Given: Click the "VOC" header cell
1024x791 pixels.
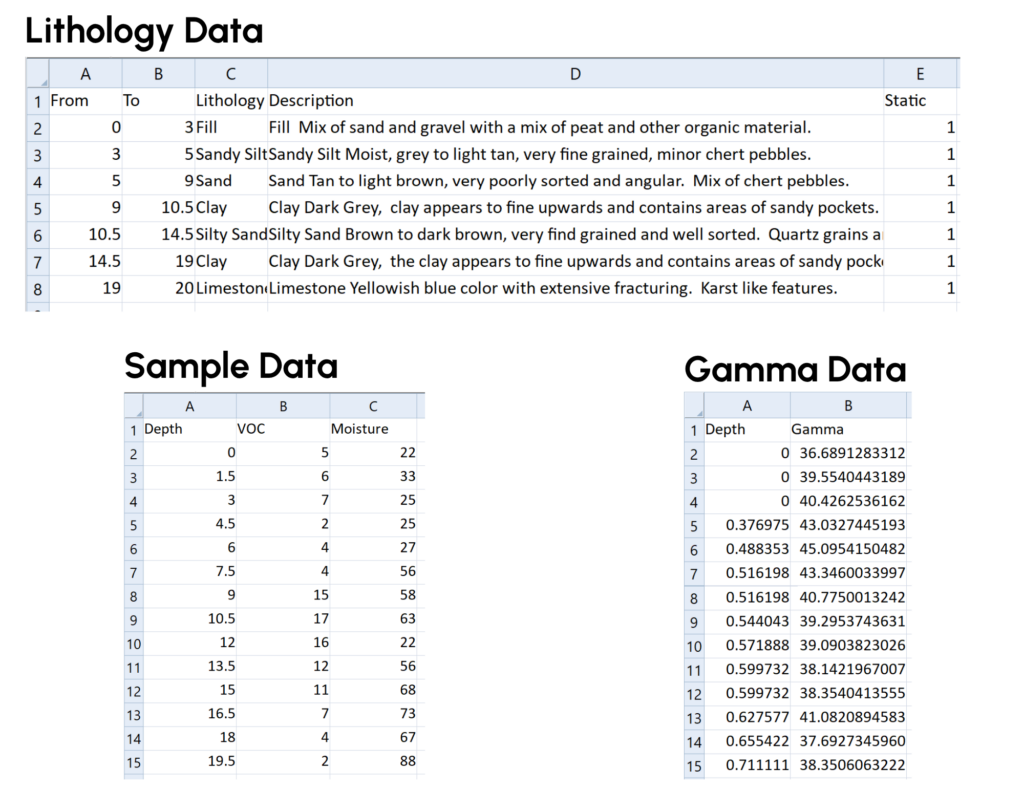Looking at the screenshot, I should click(281, 429).
